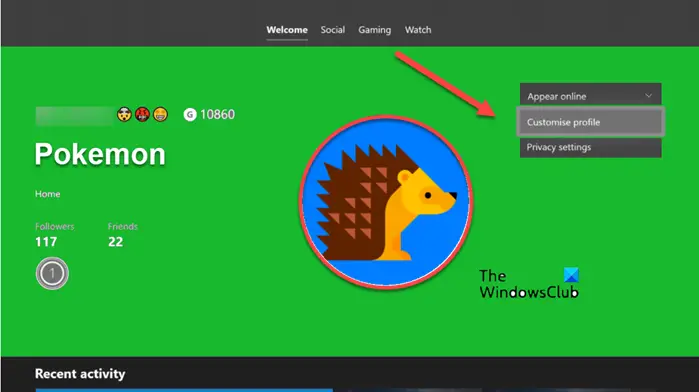Click the circular number 1 badge

(52, 273)
